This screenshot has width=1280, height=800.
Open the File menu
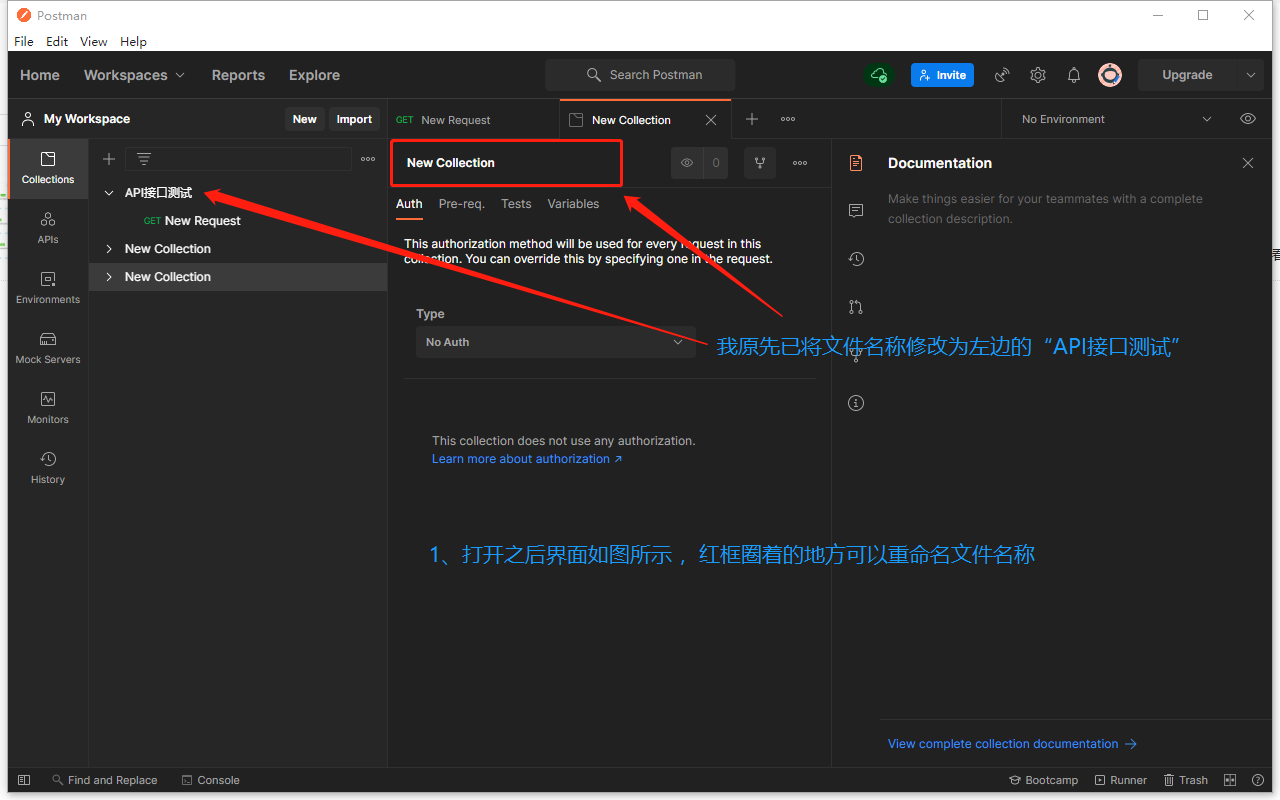[24, 42]
